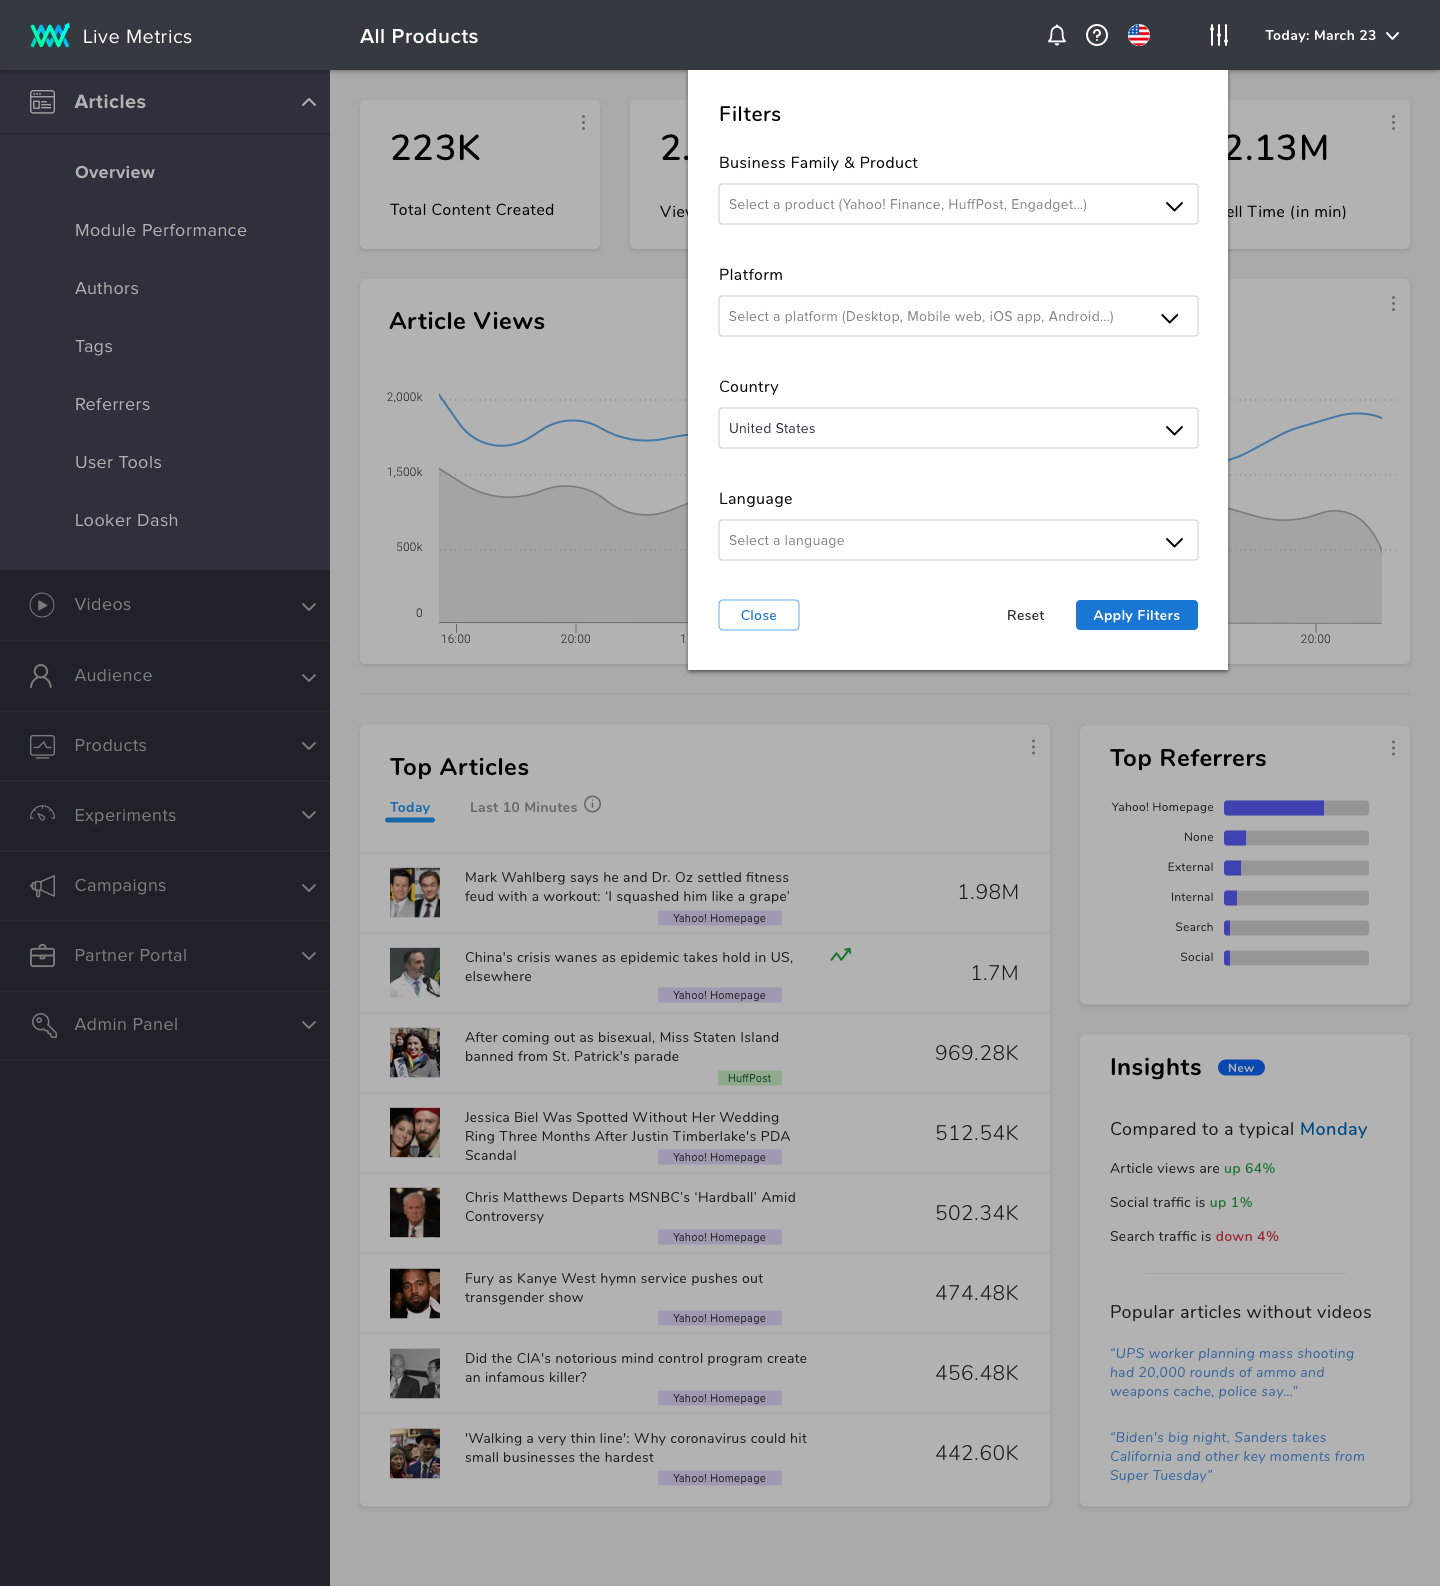The image size is (1440, 1586).
Task: Open the Country dropdown showing United States
Action: point(958,428)
